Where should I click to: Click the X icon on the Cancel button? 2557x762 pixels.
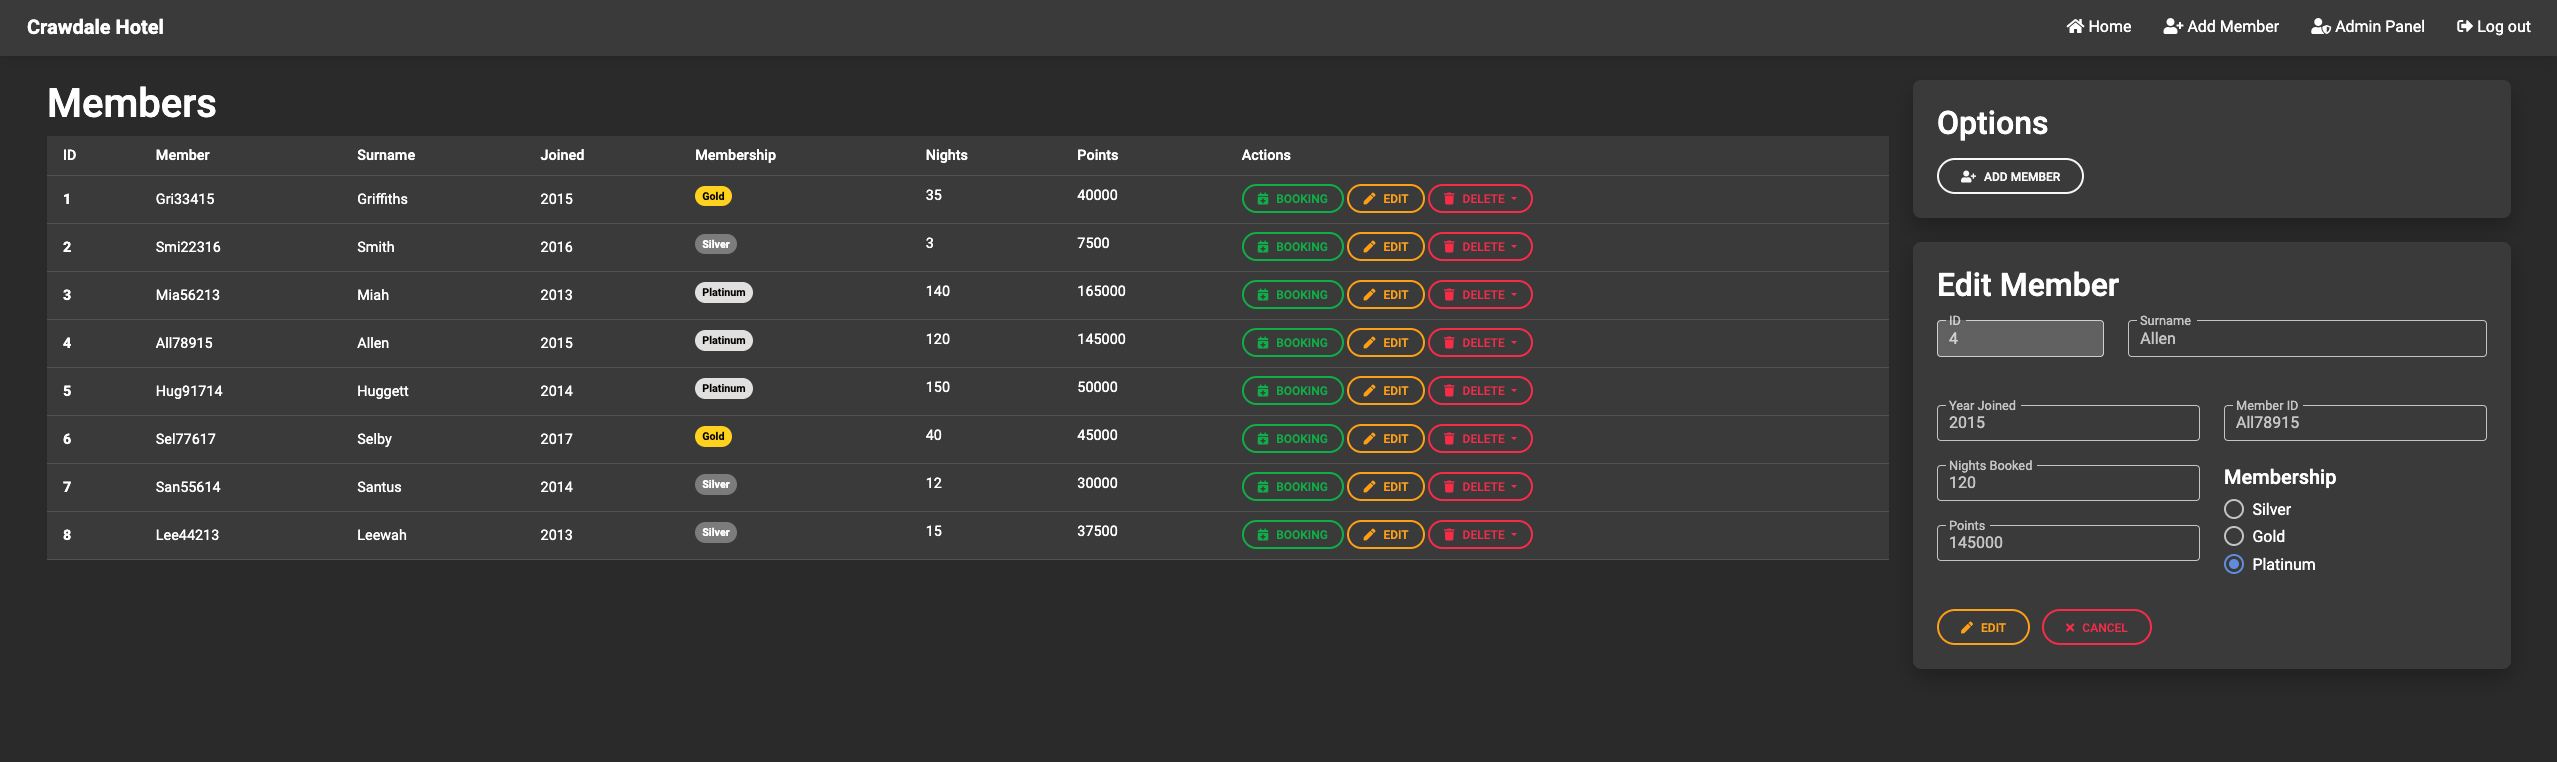click(2070, 628)
